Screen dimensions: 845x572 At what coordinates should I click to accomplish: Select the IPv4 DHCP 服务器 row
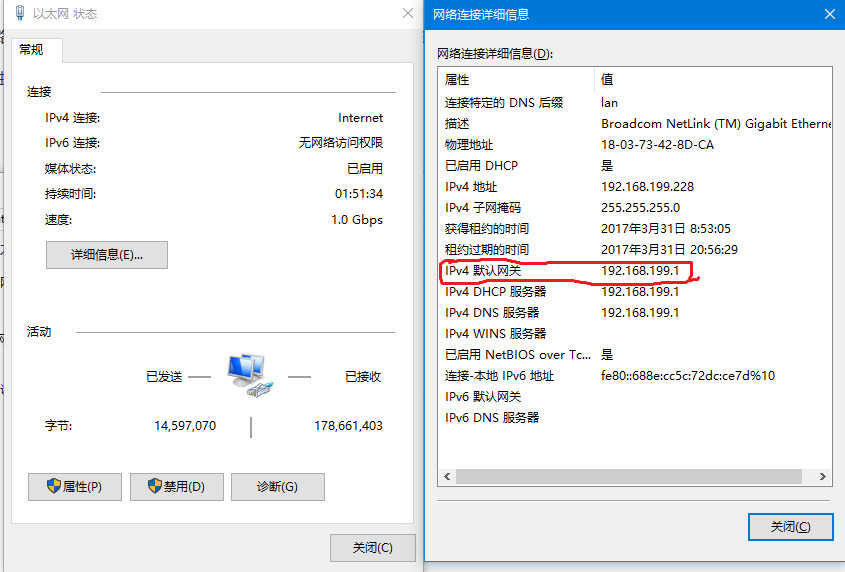[635, 292]
